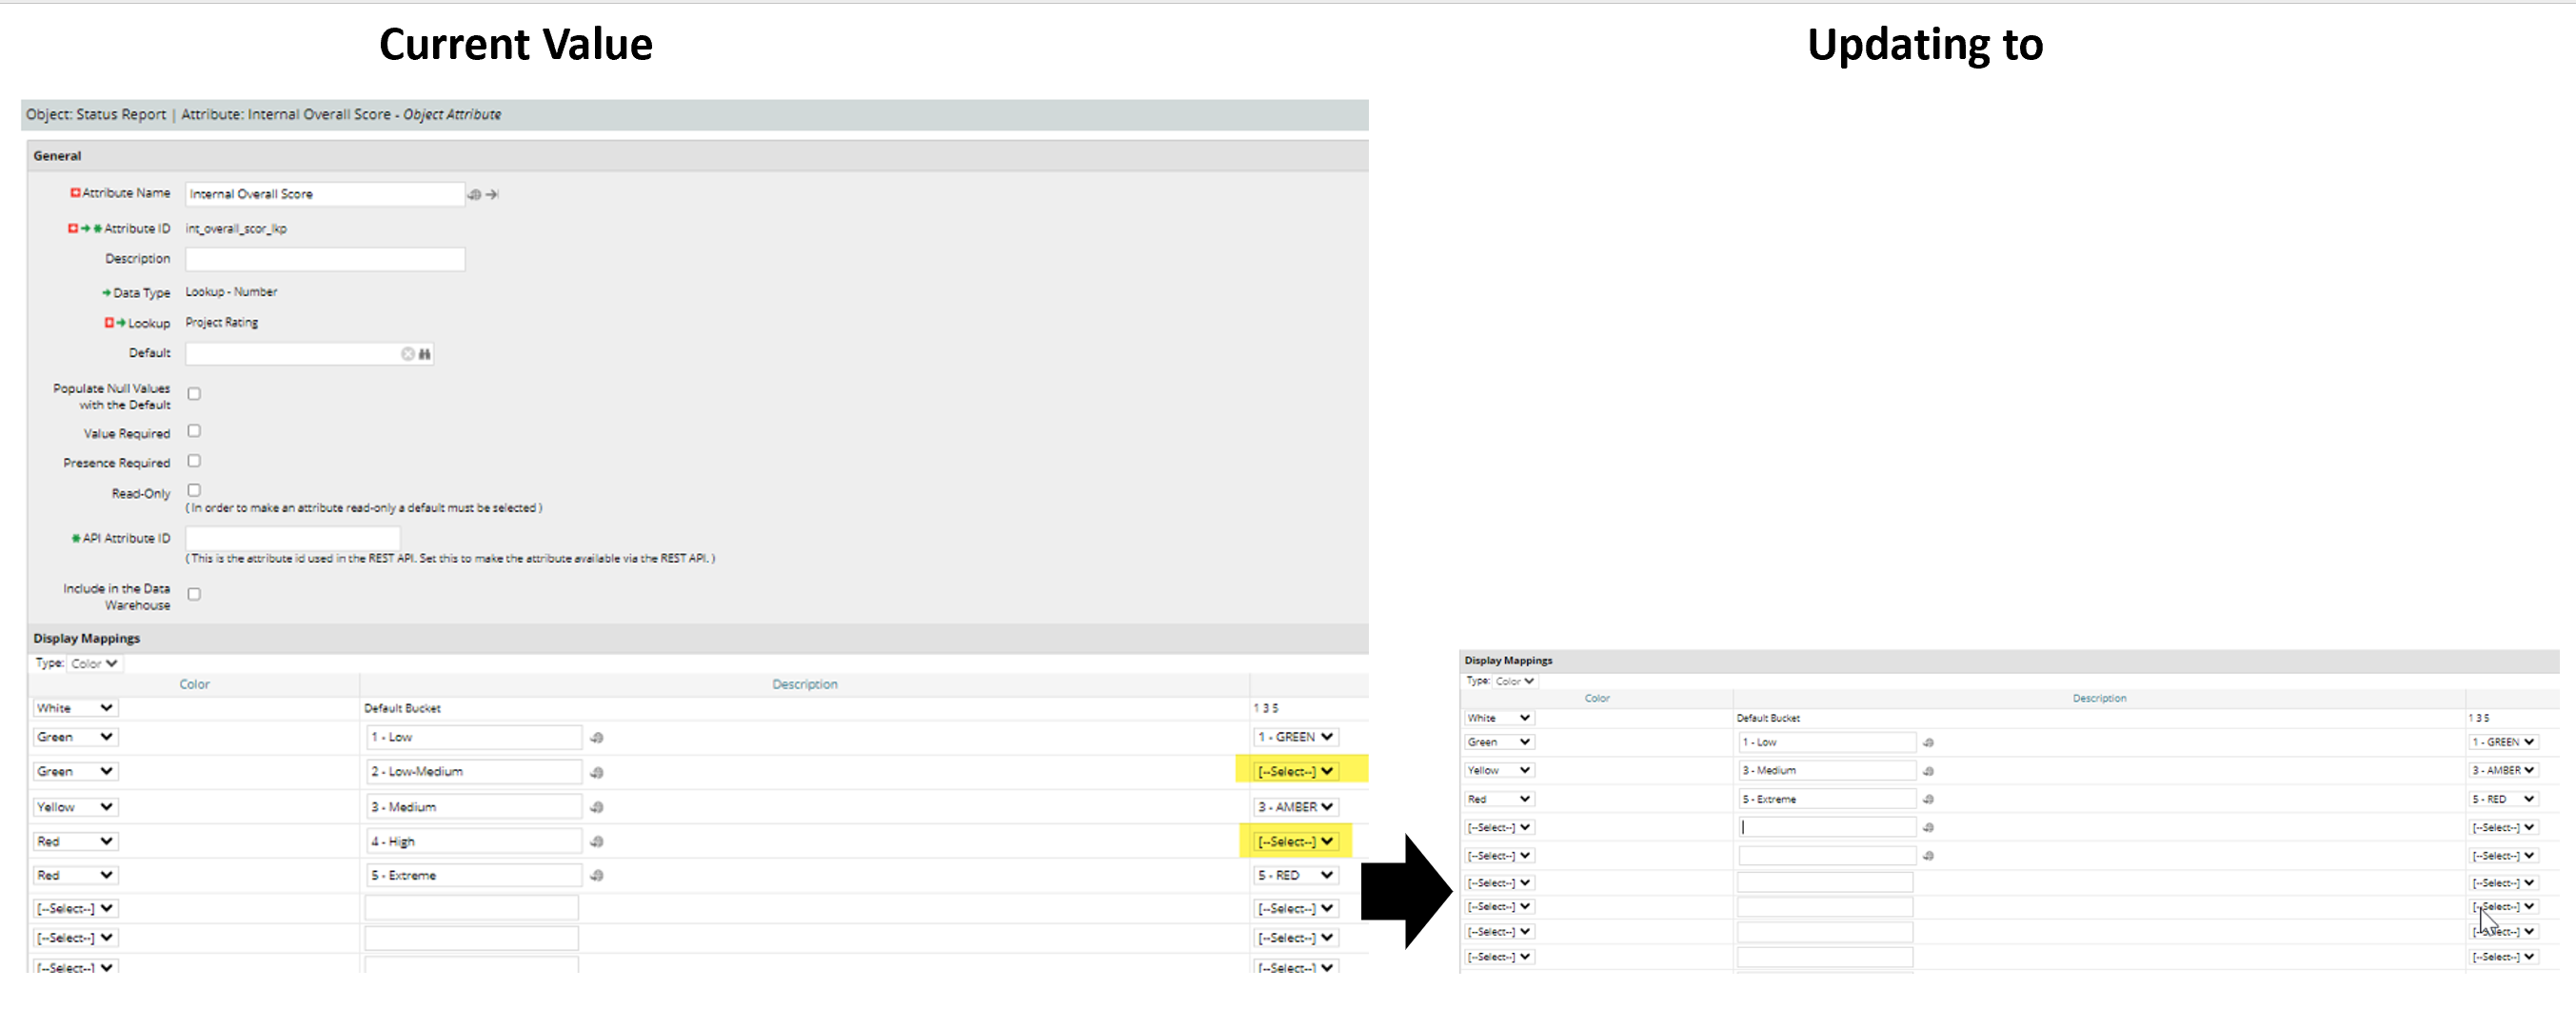Viewport: 2576px width, 1029px height.
Task: Click translate icon next to 4 - High
Action: tap(597, 843)
